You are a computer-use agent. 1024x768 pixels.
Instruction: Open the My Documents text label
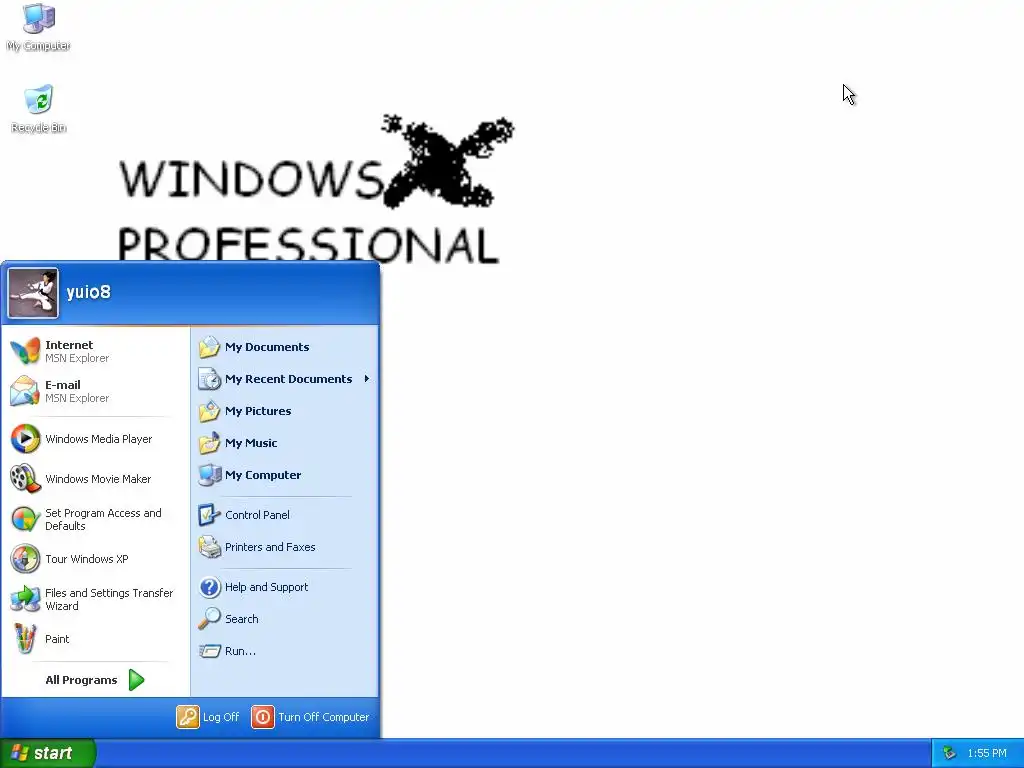(x=267, y=347)
